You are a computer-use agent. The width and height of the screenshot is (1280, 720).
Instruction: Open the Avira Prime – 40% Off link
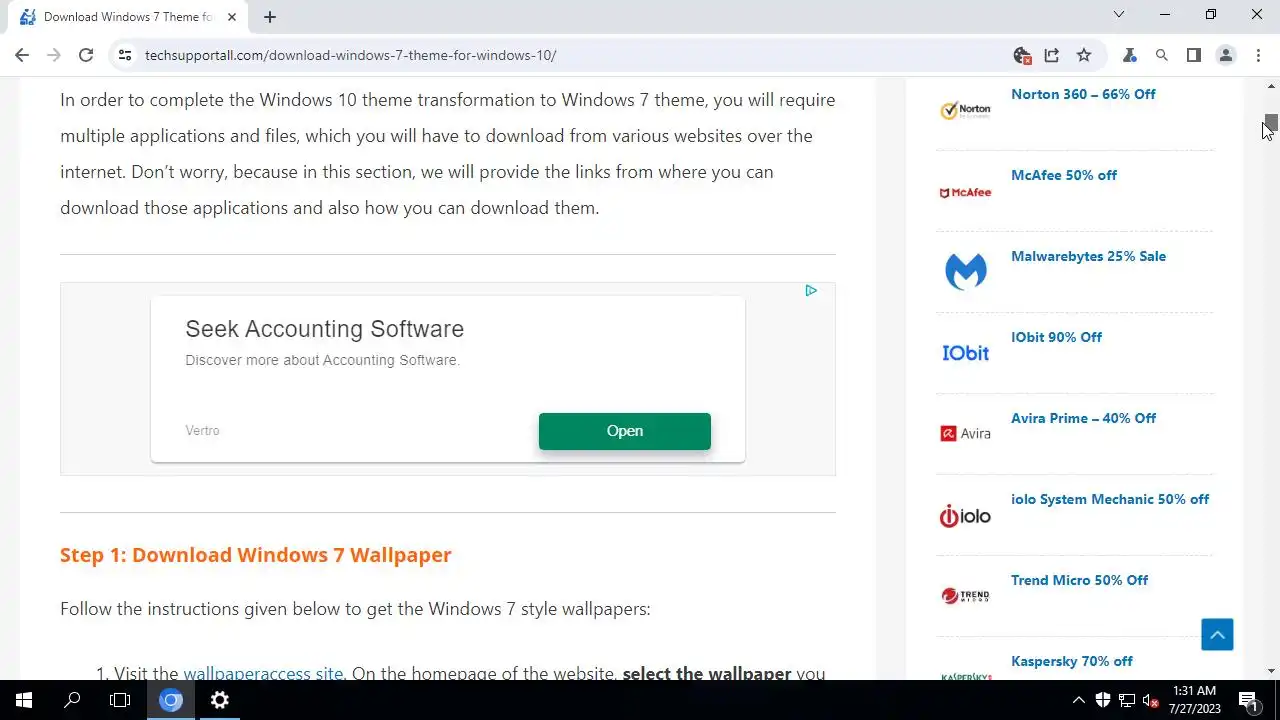click(1083, 418)
